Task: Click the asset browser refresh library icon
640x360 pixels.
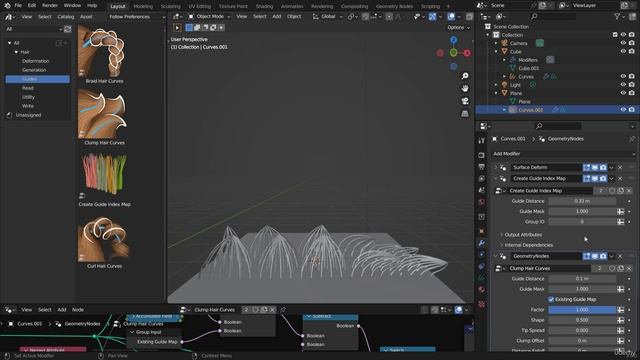Action: (x=68, y=29)
